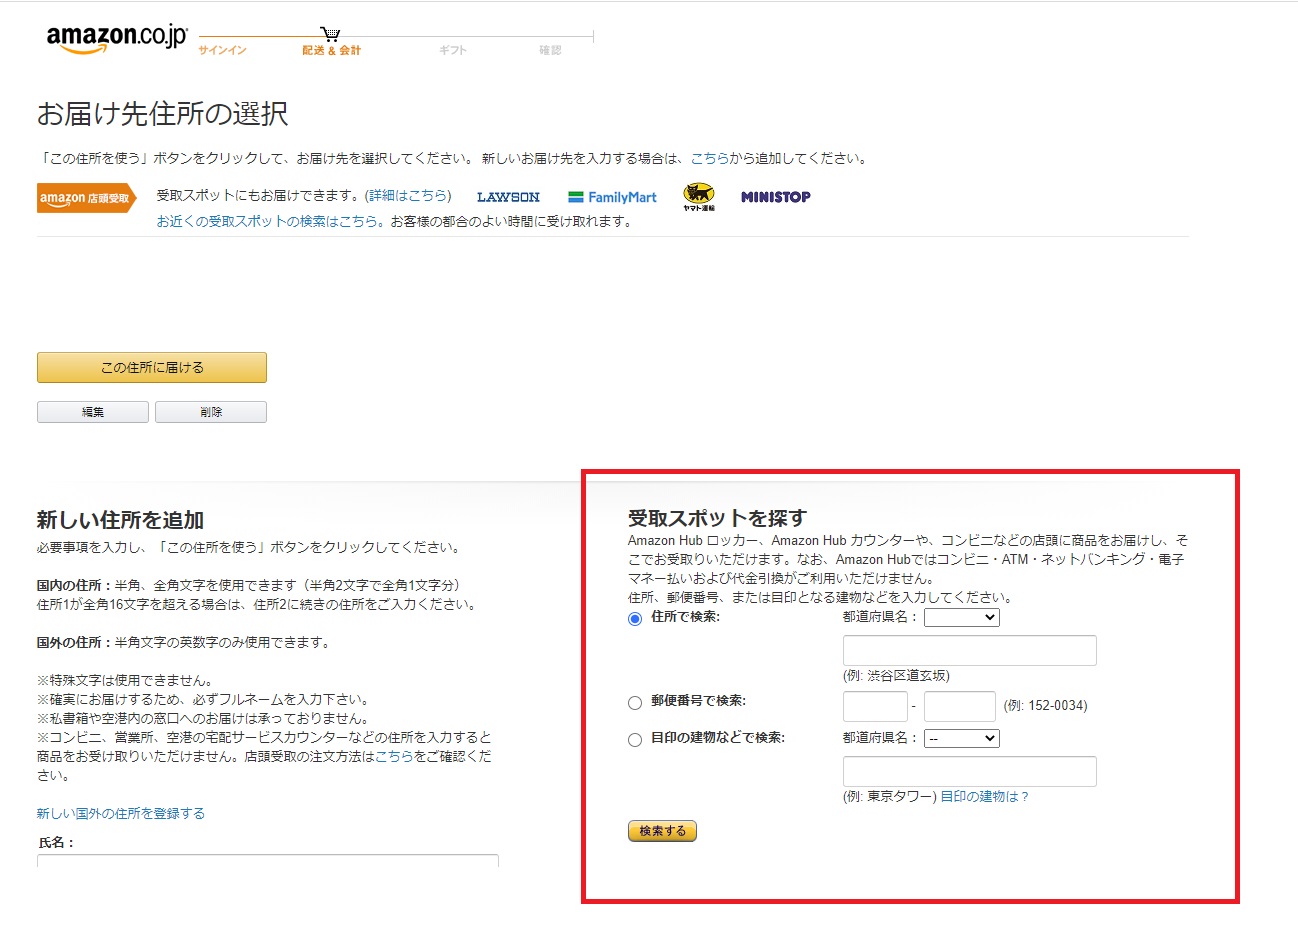1298x936 pixels.
Task: Click the LAWSON logo
Action: click(x=508, y=197)
